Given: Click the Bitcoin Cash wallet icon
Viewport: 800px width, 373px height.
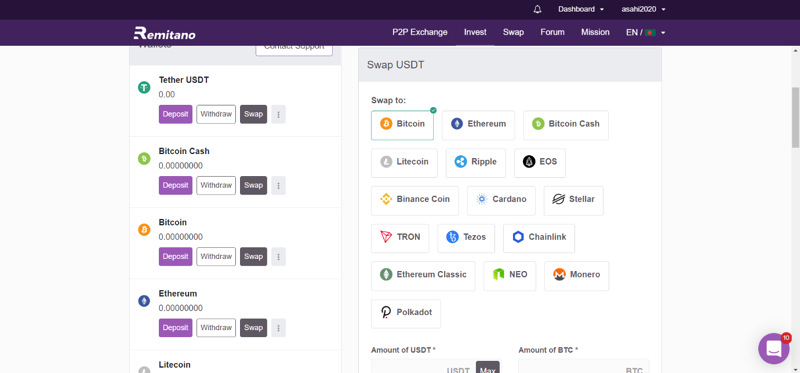Looking at the screenshot, I should (x=144, y=159).
